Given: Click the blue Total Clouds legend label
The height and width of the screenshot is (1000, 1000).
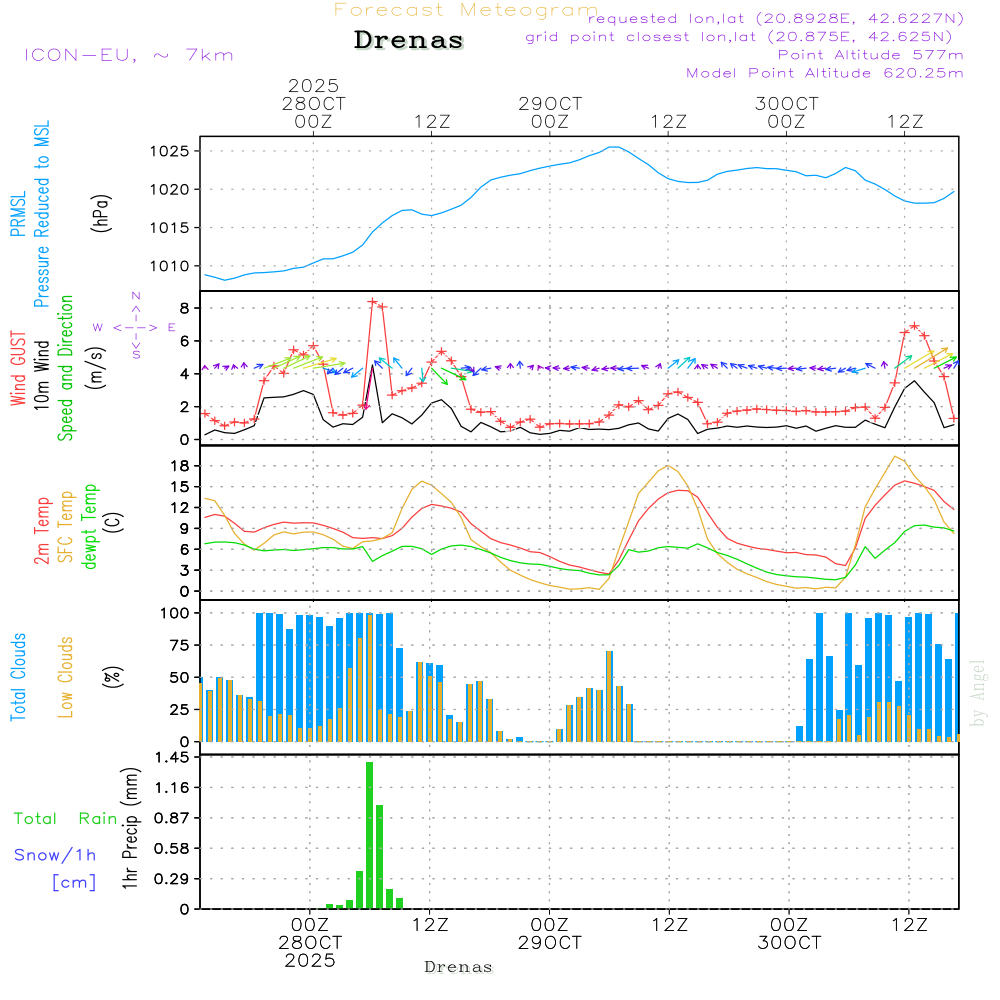Looking at the screenshot, I should (x=18, y=677).
